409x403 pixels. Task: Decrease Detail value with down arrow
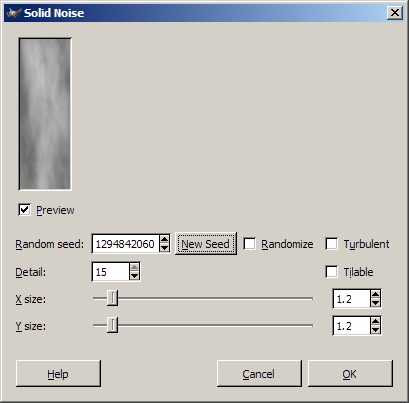click(x=134, y=276)
